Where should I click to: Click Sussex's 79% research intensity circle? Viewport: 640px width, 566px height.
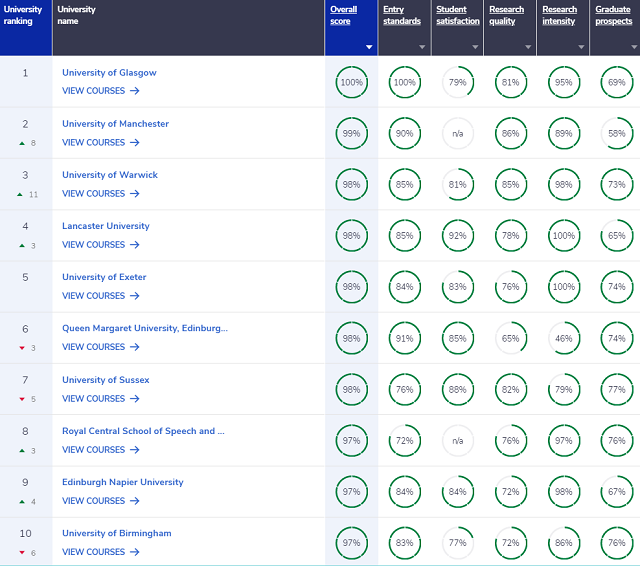(x=564, y=389)
